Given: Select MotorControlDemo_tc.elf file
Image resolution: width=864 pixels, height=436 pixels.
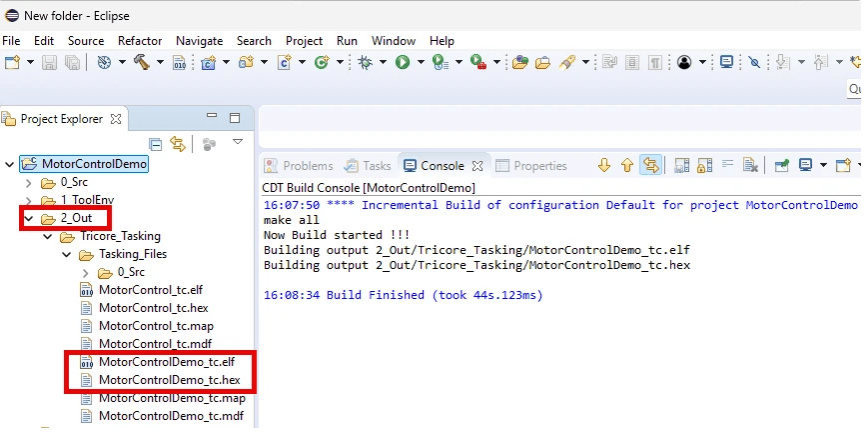Looking at the screenshot, I should pyautogui.click(x=167, y=362).
